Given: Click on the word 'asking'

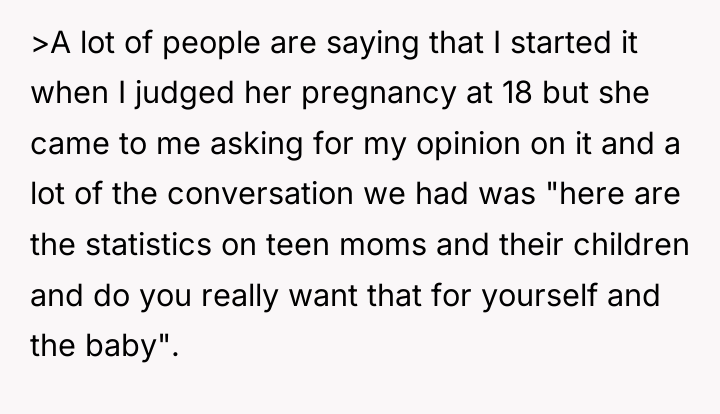Looking at the screenshot, I should pyautogui.click(x=257, y=143).
